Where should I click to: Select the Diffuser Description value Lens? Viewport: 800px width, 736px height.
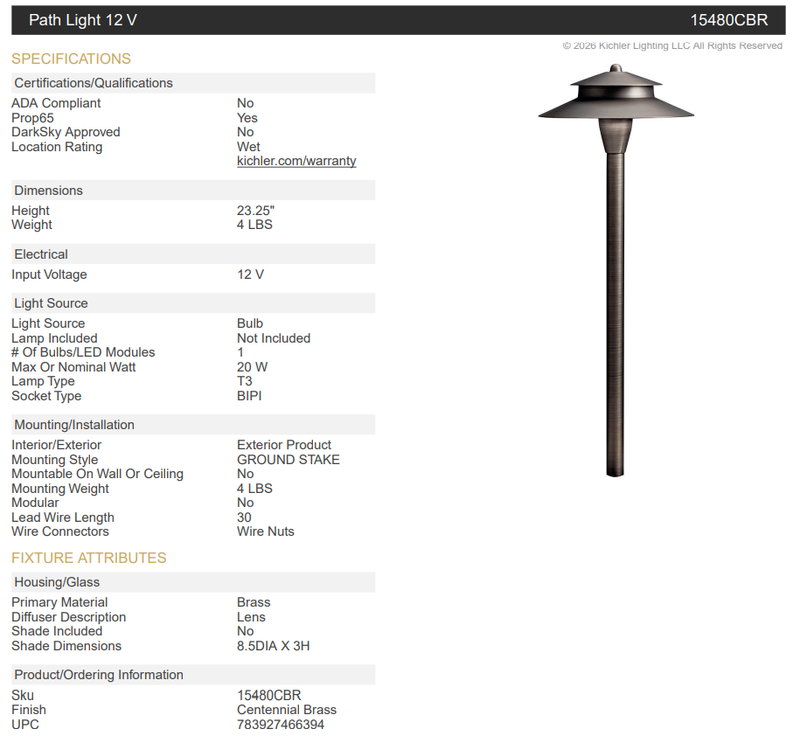point(251,617)
